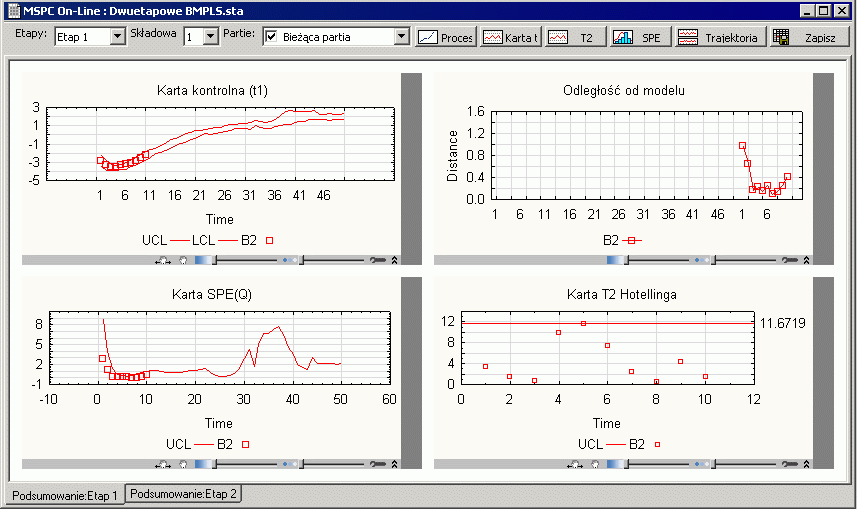The height and width of the screenshot is (509, 857).
Task: Click the Karta SPE(Q) chart title
Action: click(212, 294)
